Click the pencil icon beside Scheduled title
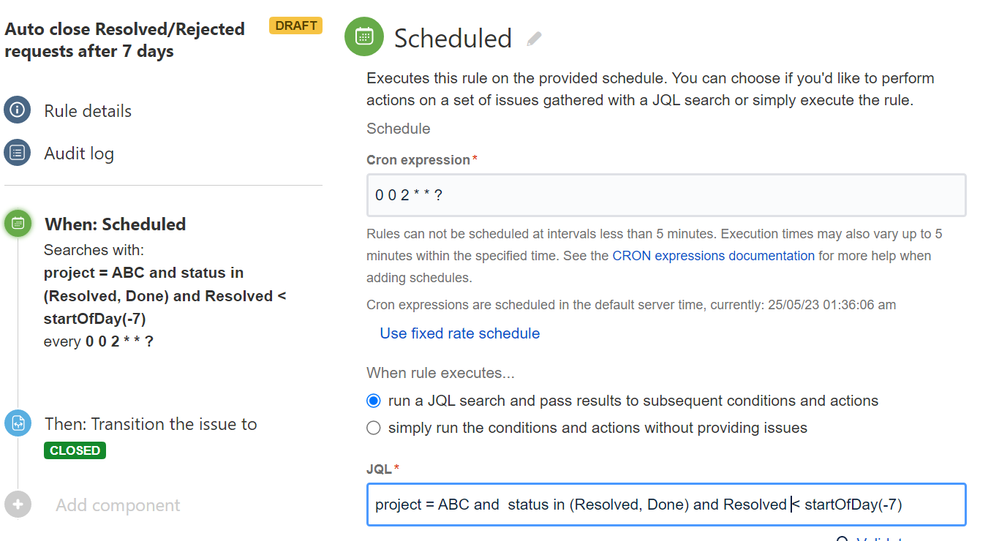Screen dimensions: 999x541 tap(534, 39)
